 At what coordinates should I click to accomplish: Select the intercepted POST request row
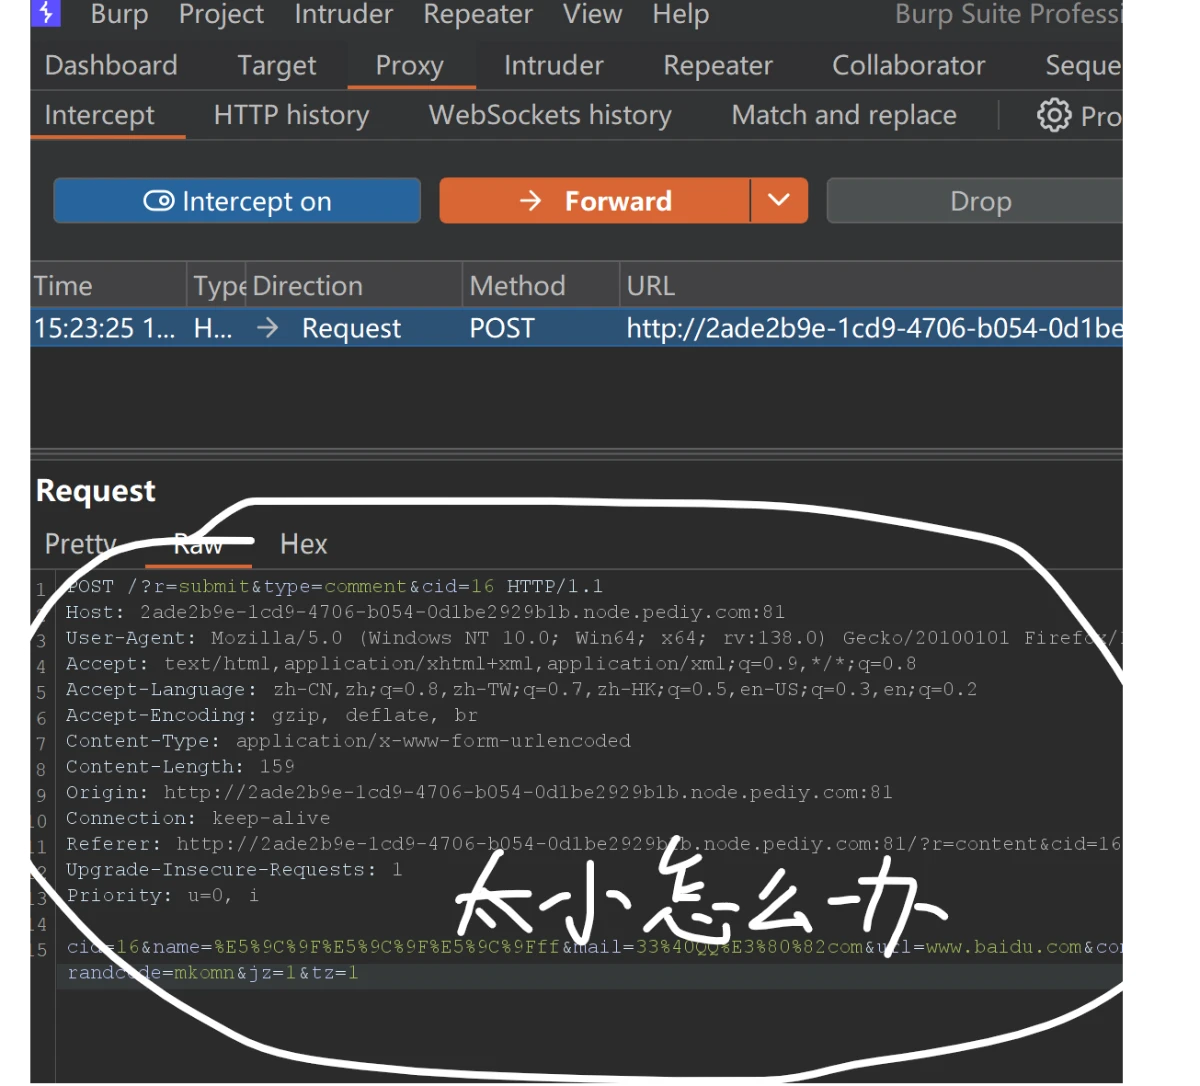(x=500, y=329)
